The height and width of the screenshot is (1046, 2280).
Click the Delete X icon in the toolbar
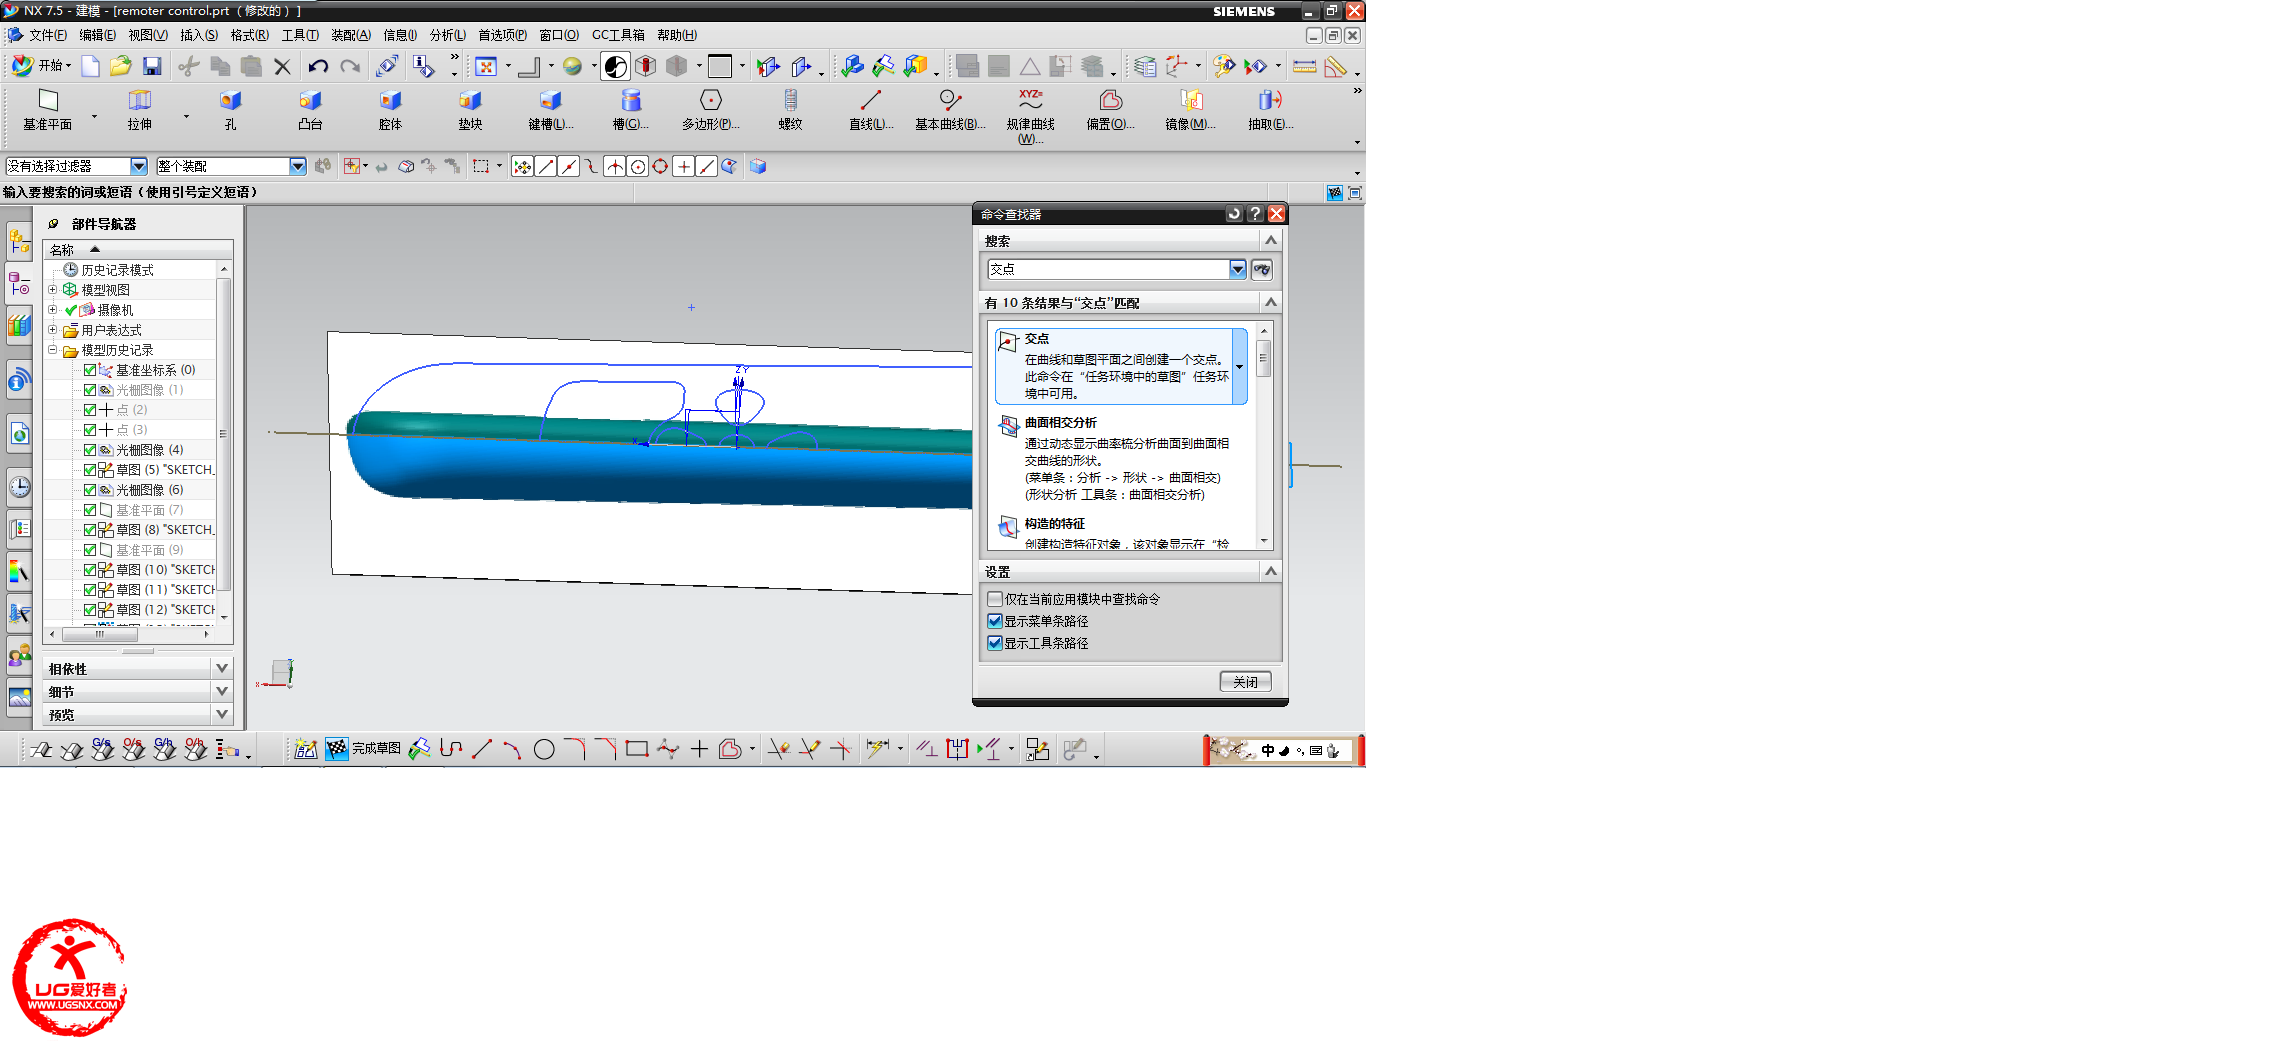pyautogui.click(x=282, y=66)
